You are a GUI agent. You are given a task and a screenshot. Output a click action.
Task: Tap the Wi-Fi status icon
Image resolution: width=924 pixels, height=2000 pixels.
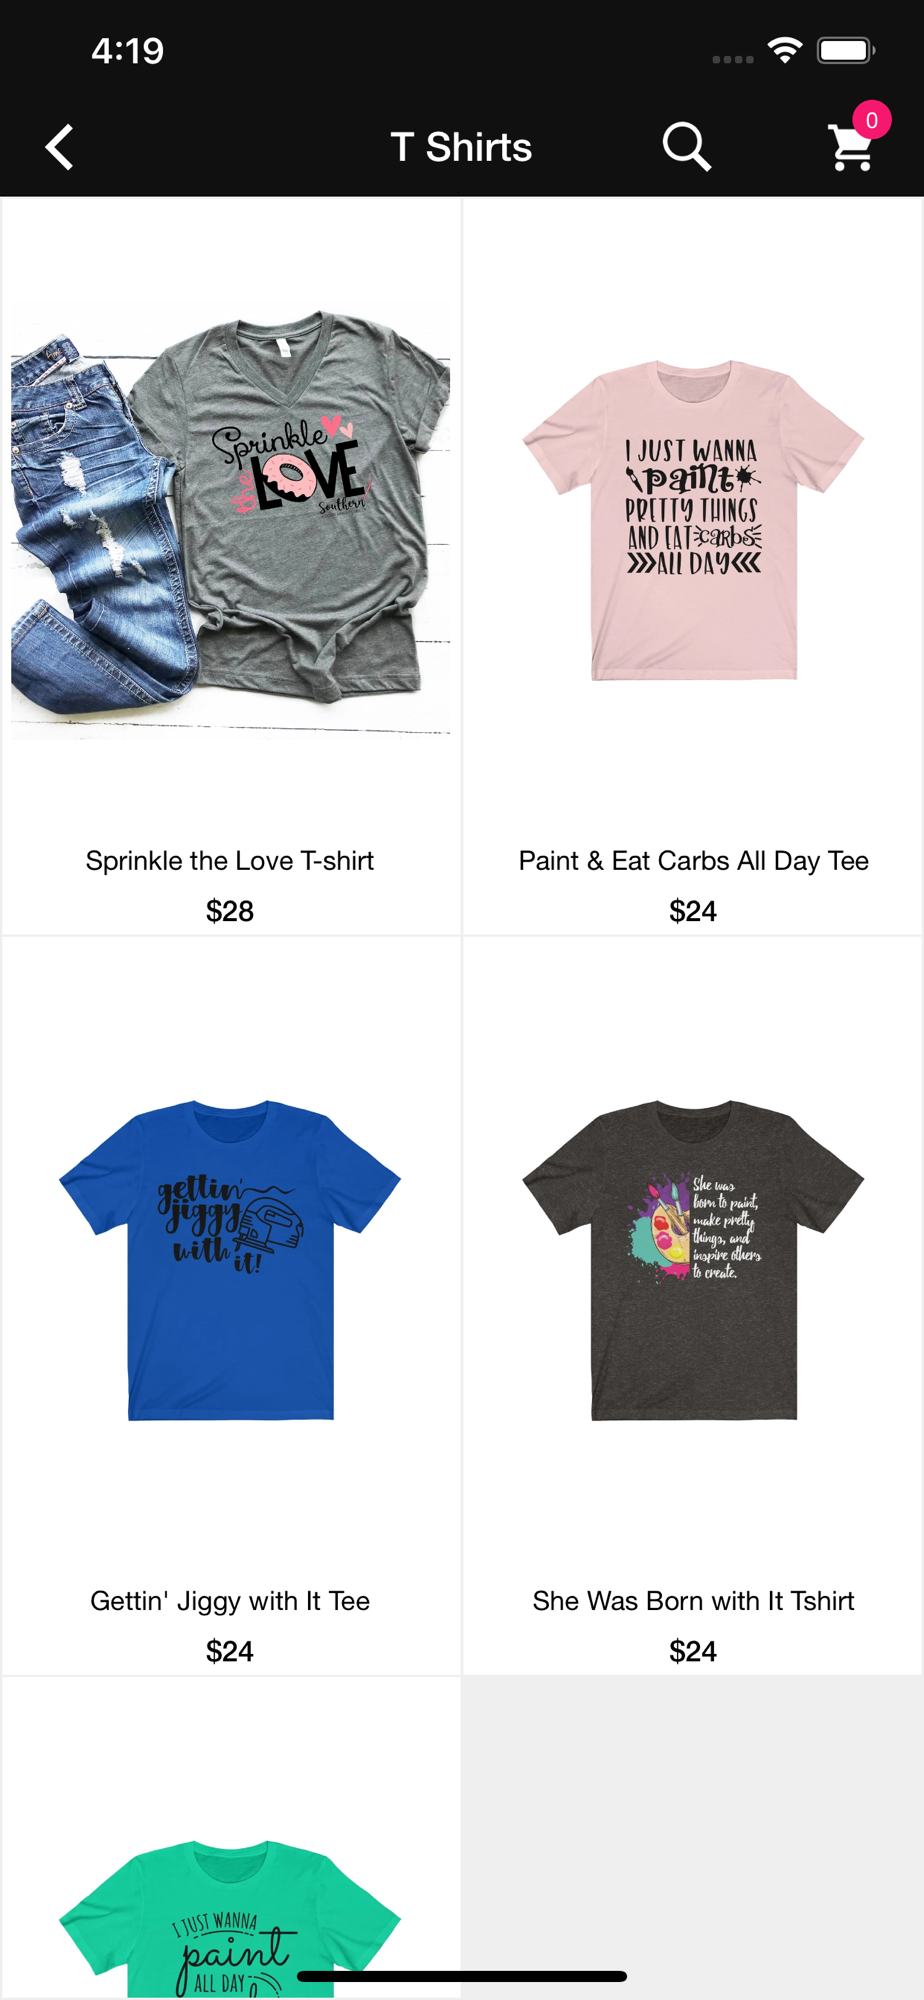click(x=786, y=50)
